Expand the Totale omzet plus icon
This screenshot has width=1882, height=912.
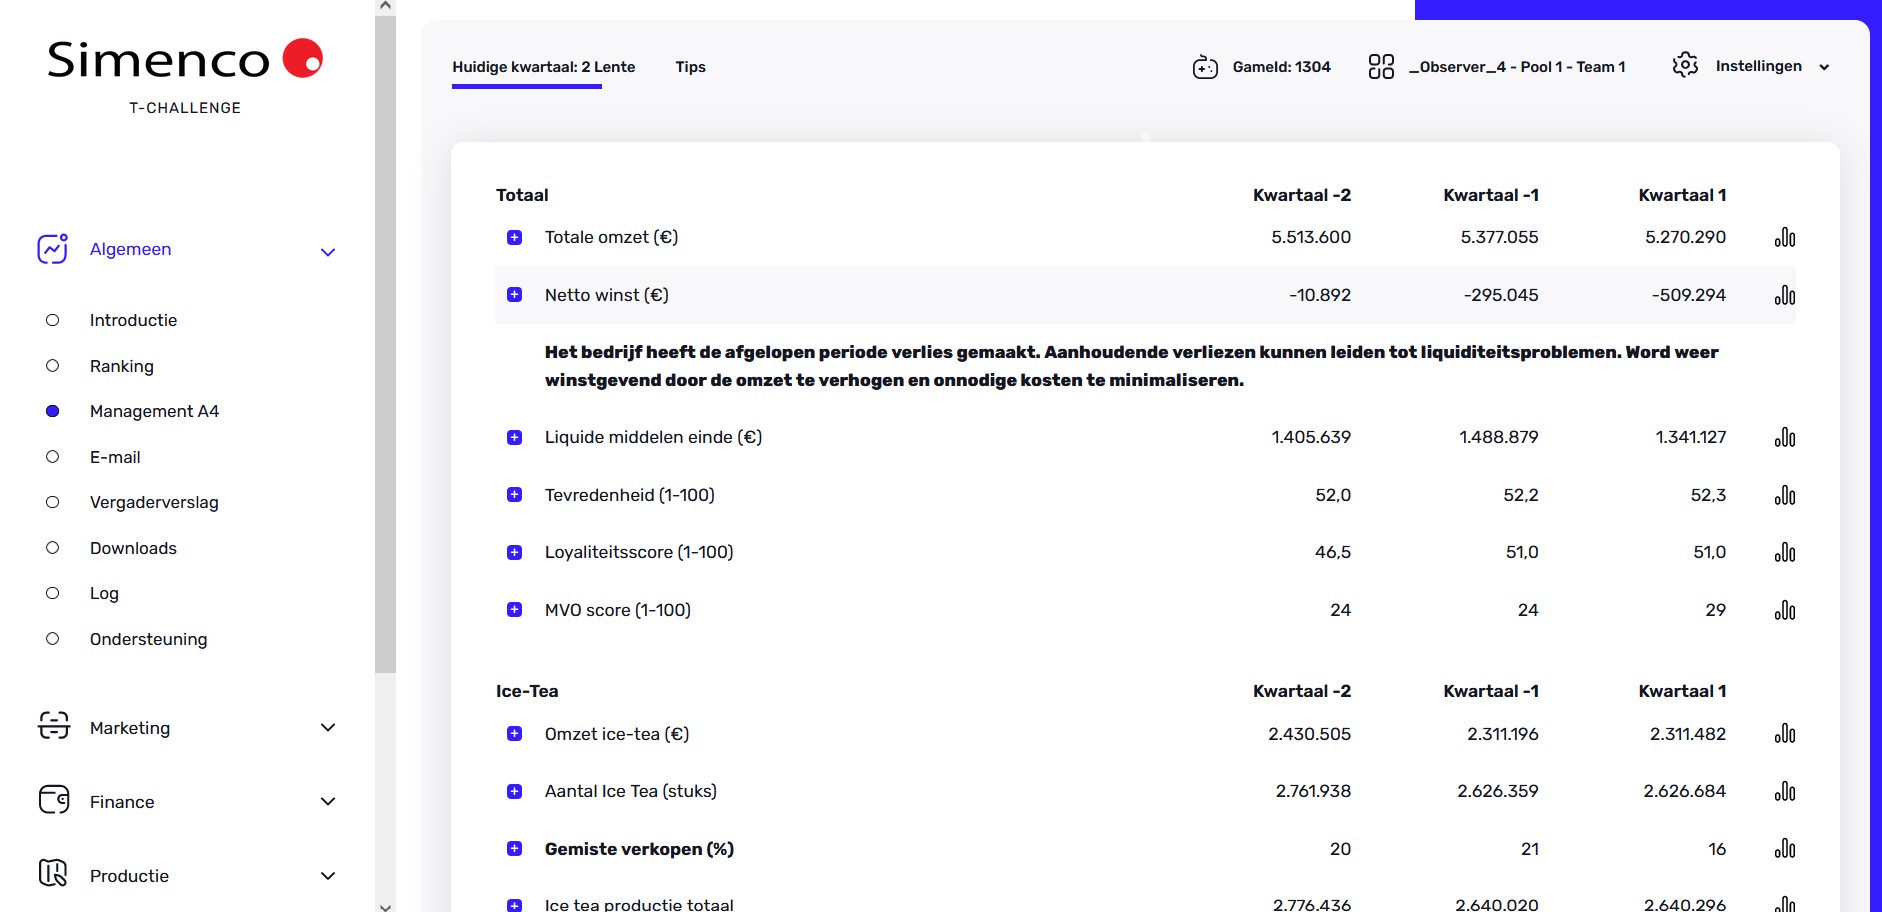point(514,238)
